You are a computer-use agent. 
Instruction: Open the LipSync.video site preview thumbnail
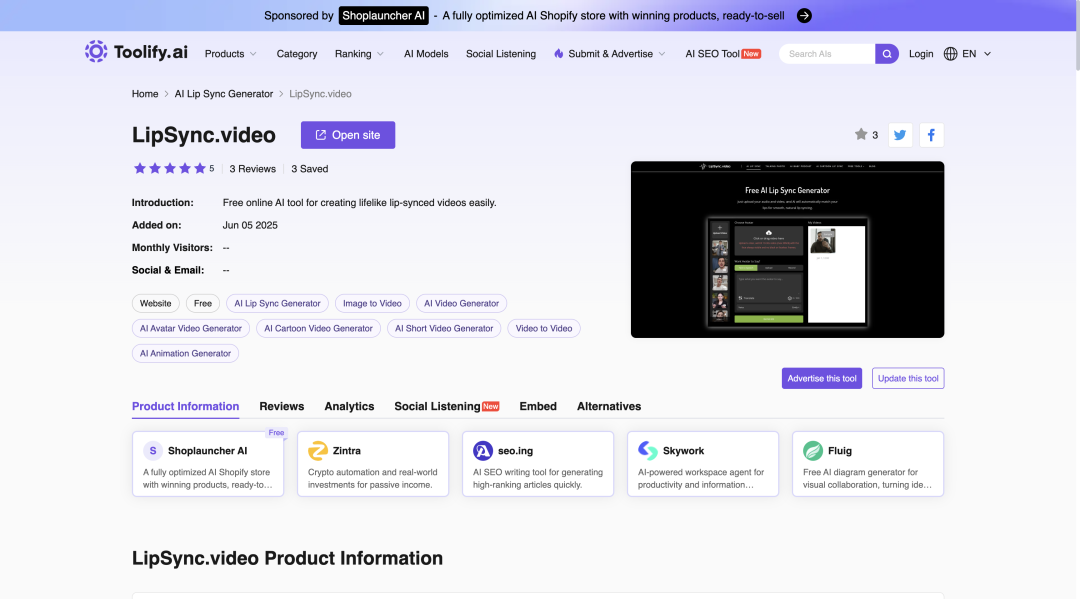787,249
